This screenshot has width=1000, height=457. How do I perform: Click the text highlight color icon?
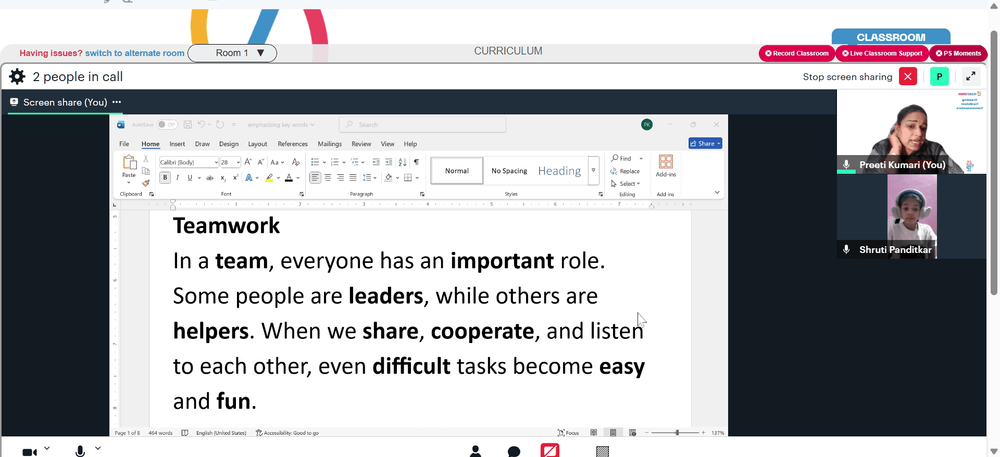coord(269,178)
